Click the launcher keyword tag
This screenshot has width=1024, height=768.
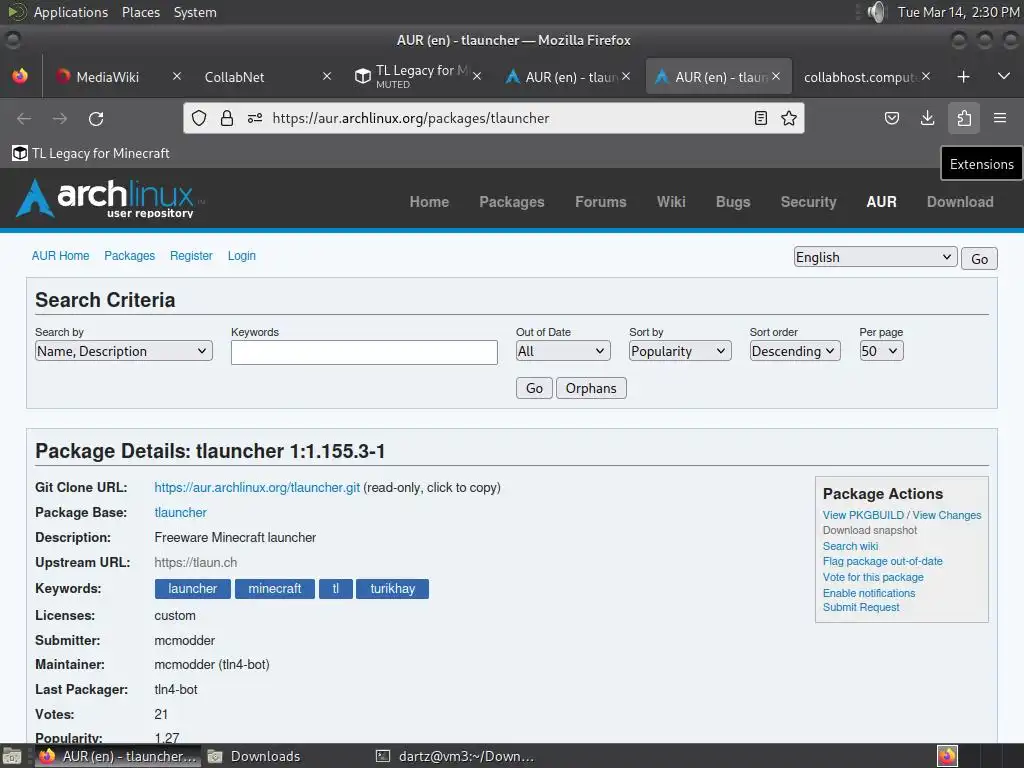coord(193,589)
